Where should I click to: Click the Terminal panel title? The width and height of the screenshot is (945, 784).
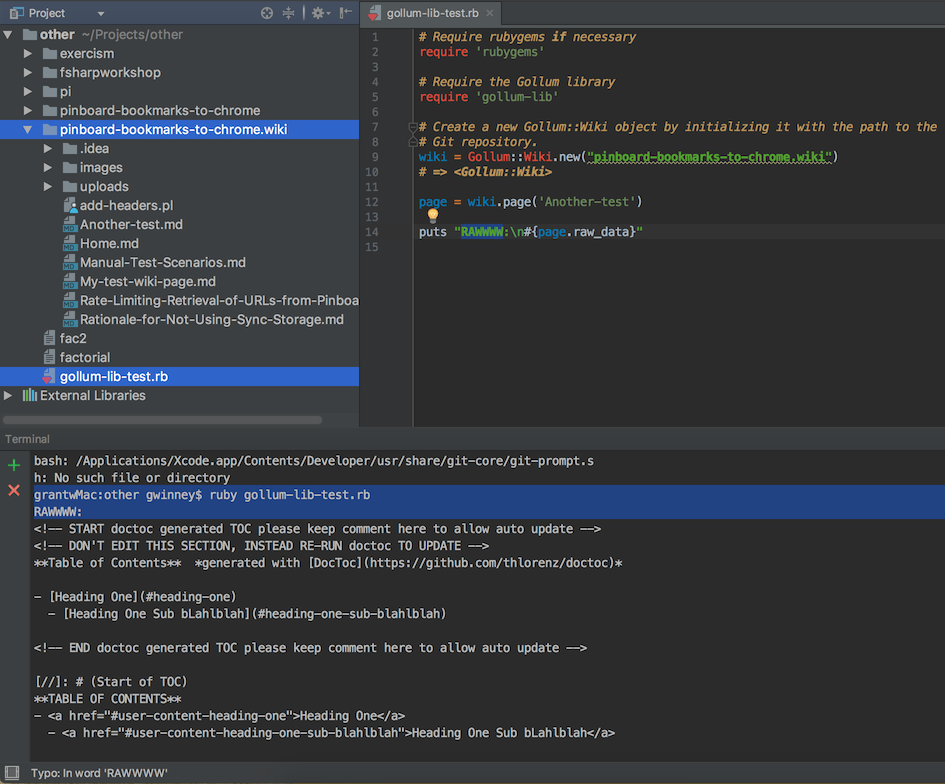28,439
